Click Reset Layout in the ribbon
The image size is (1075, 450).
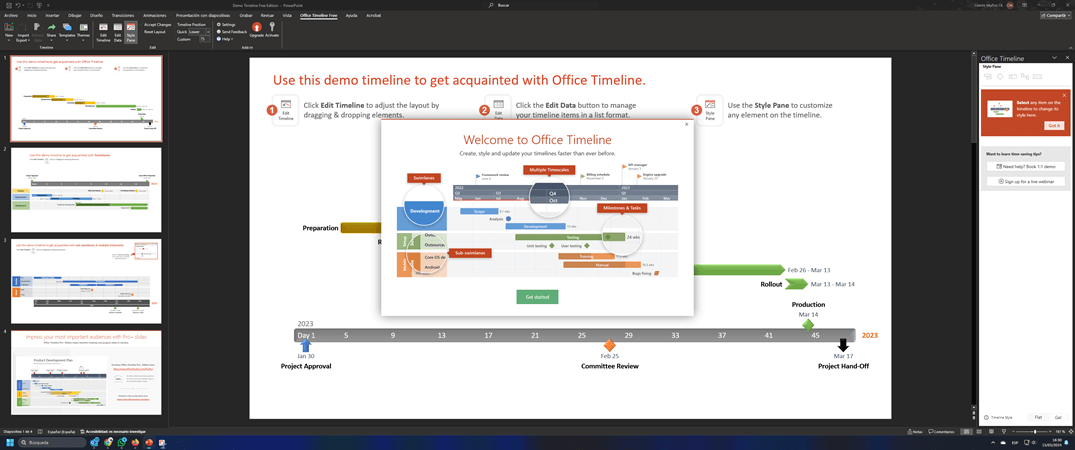[x=155, y=32]
